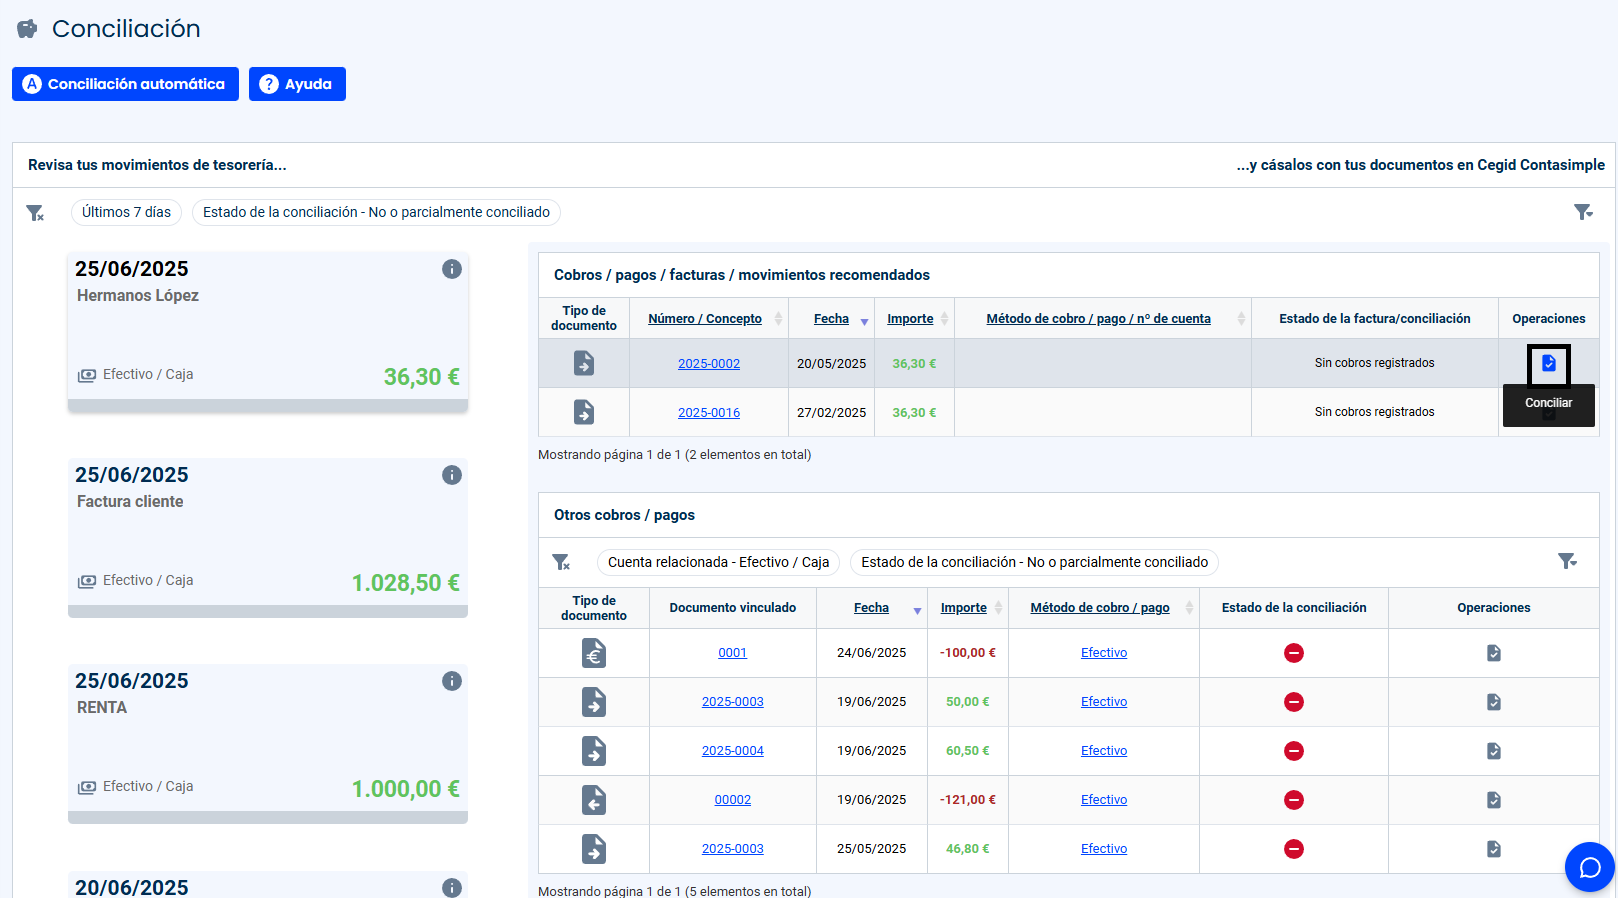Open linked document 2025-0004
This screenshot has width=1618, height=898.
(733, 751)
